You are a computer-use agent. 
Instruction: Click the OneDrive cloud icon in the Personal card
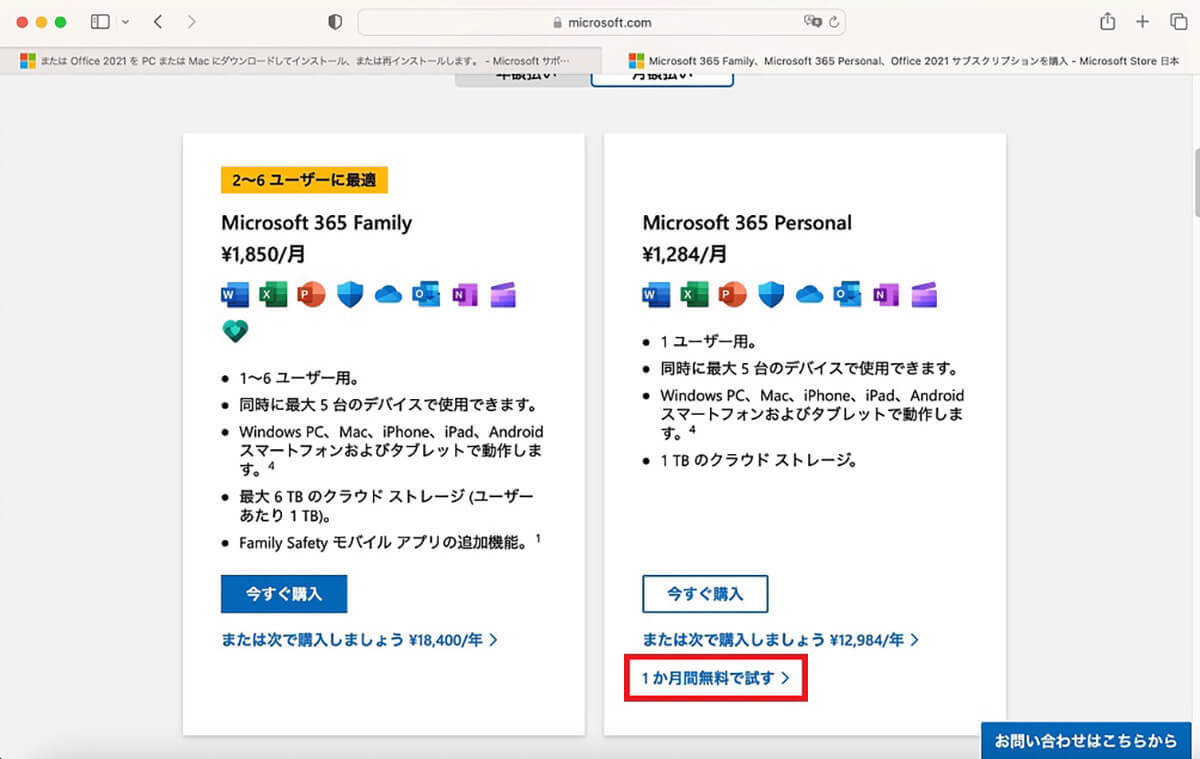pos(810,295)
